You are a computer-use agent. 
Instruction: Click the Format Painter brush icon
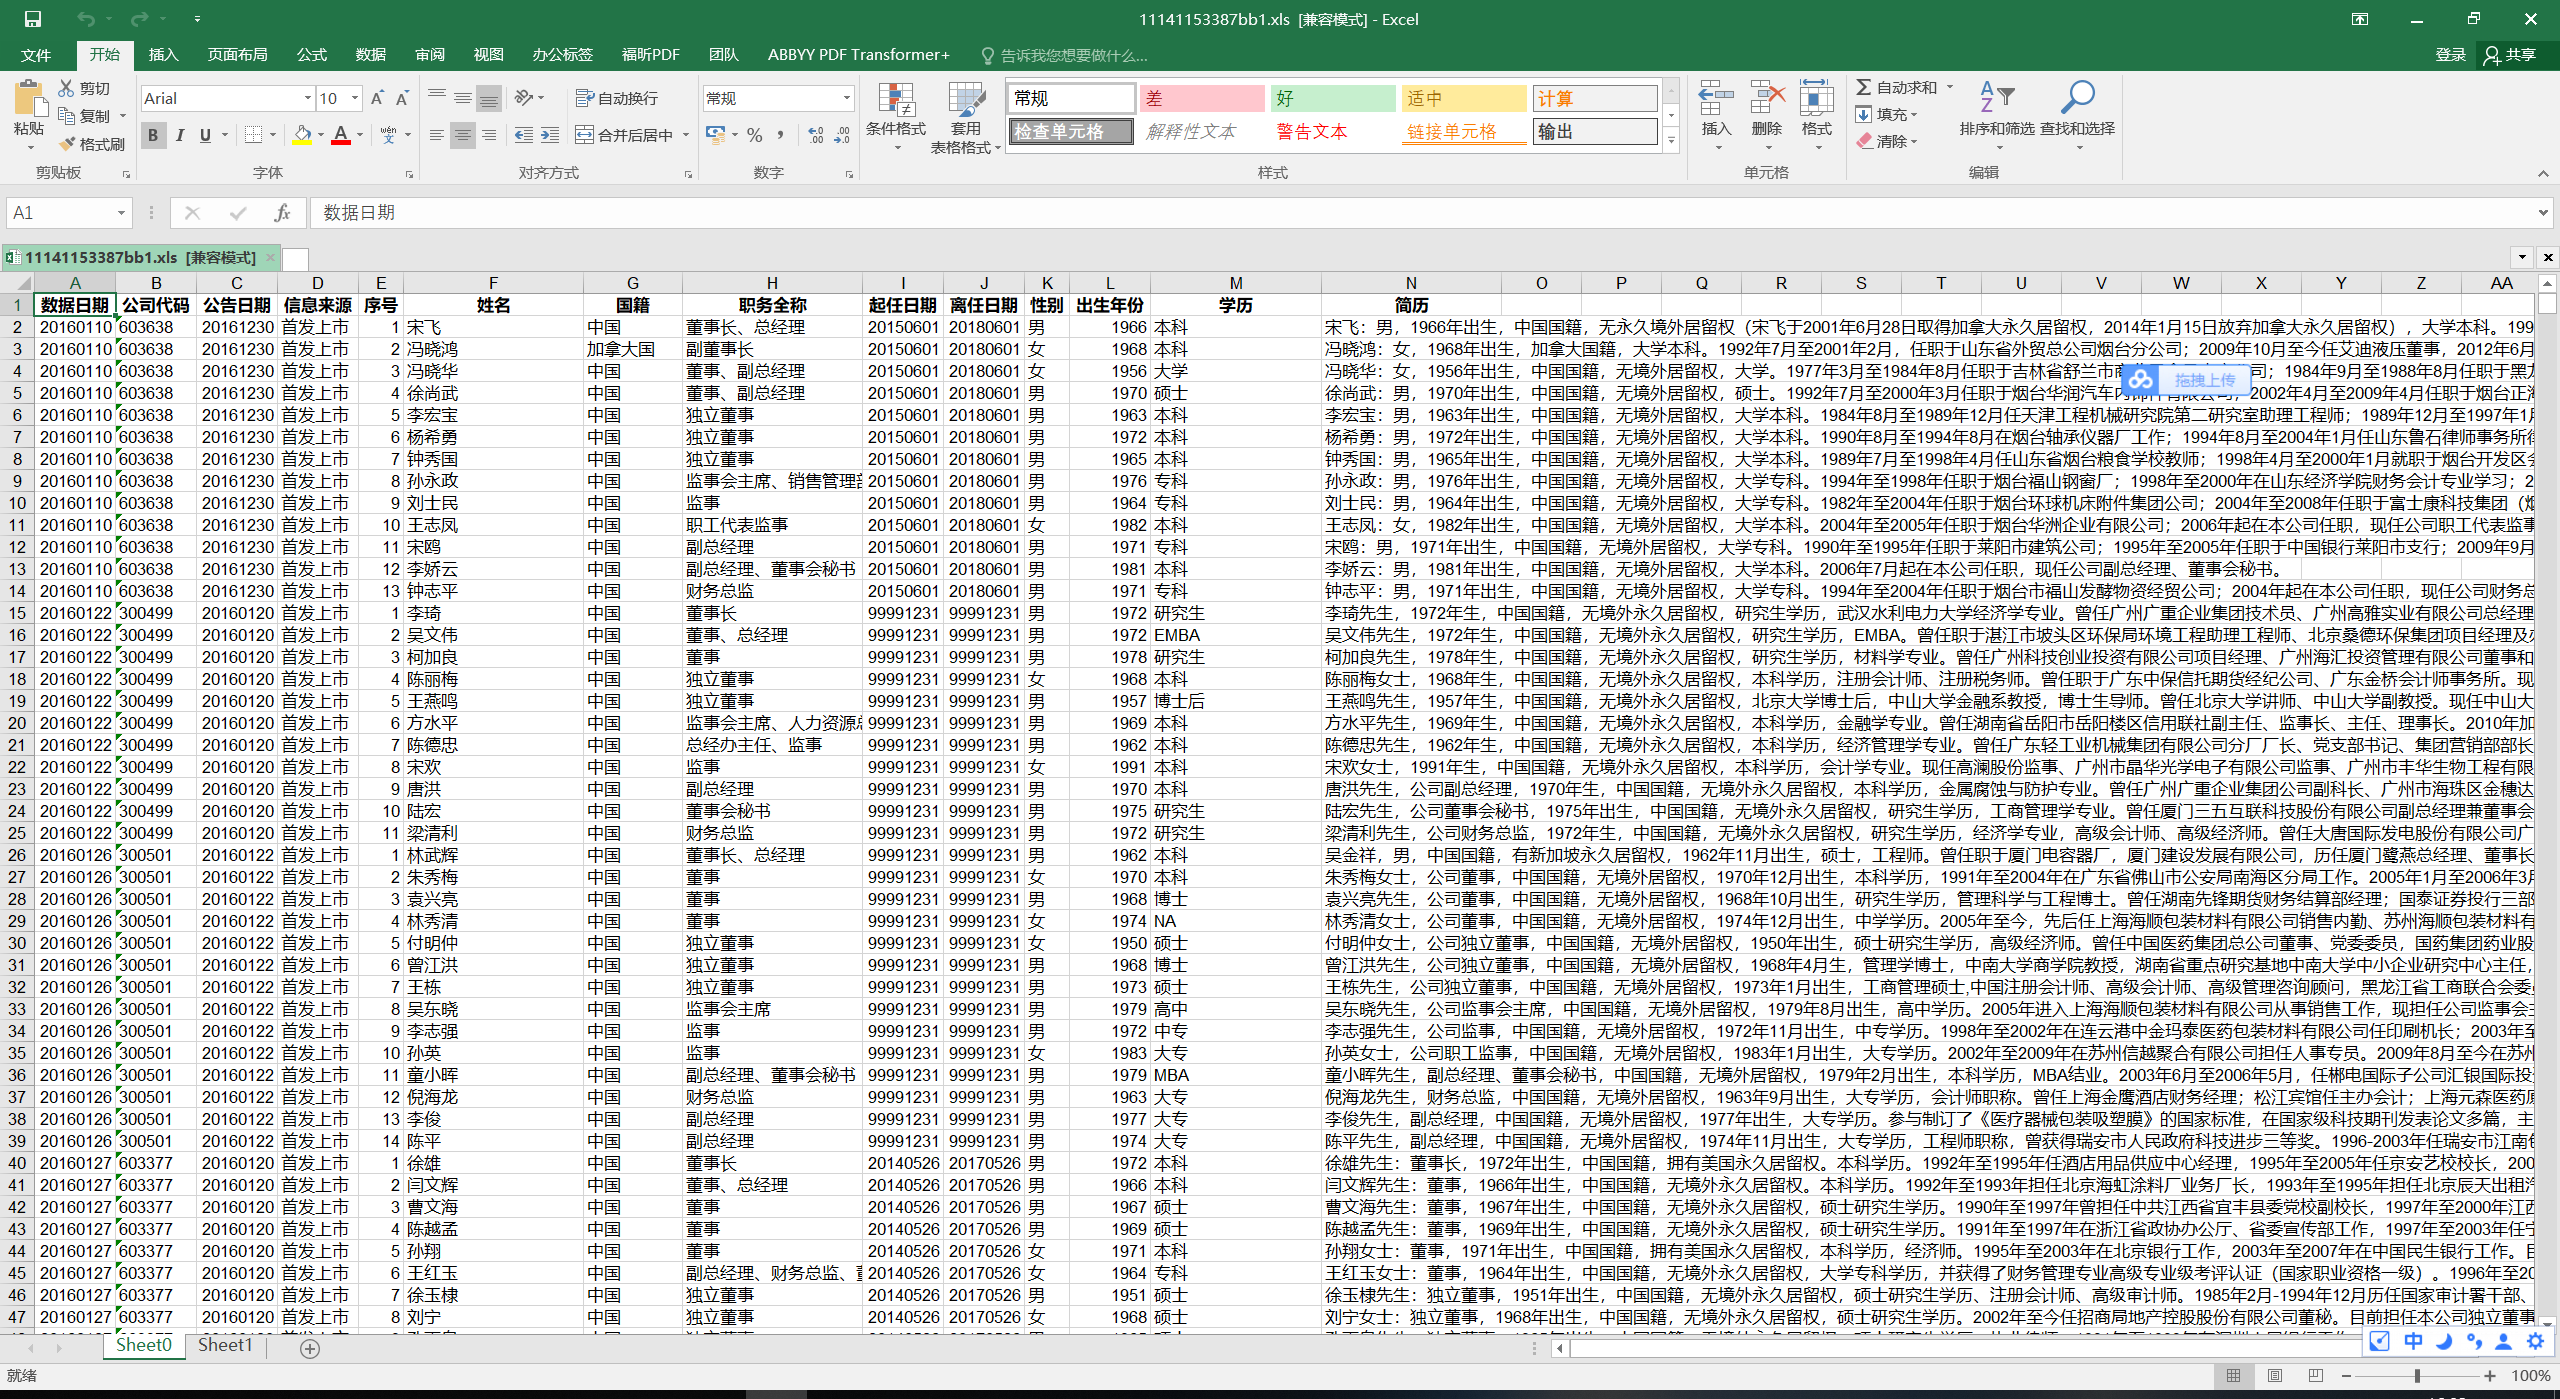68,144
